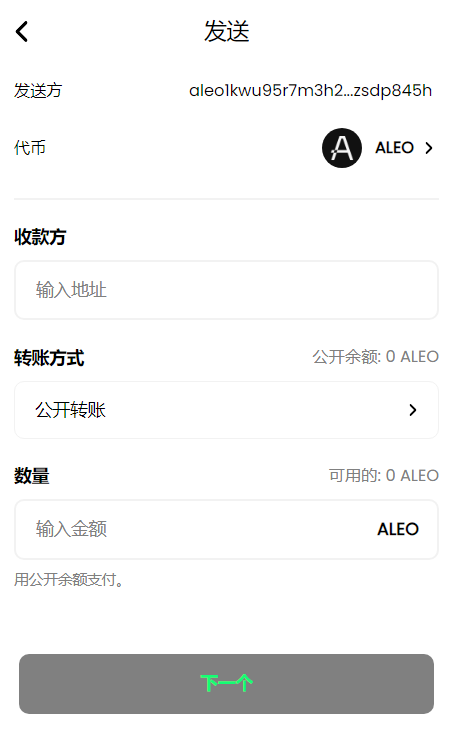Focus the 输入金额 amount input field

click(x=226, y=529)
